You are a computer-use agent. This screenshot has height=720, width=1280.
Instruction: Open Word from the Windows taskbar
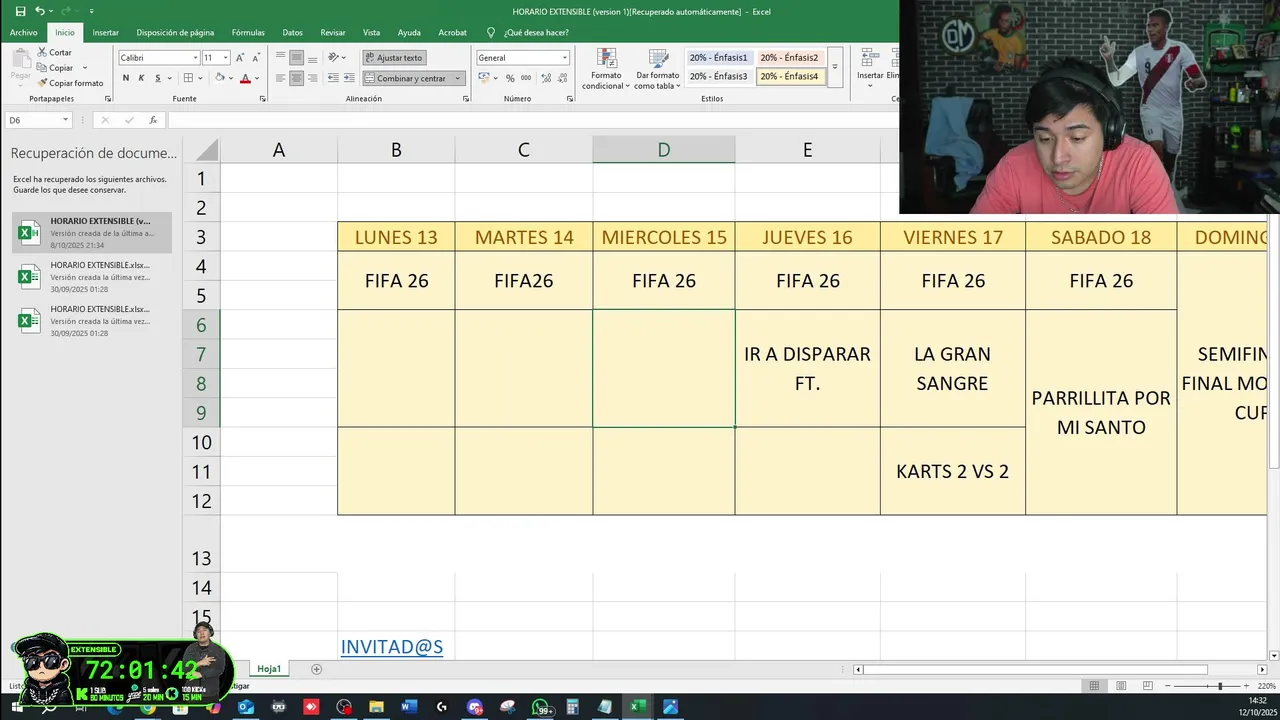point(408,707)
